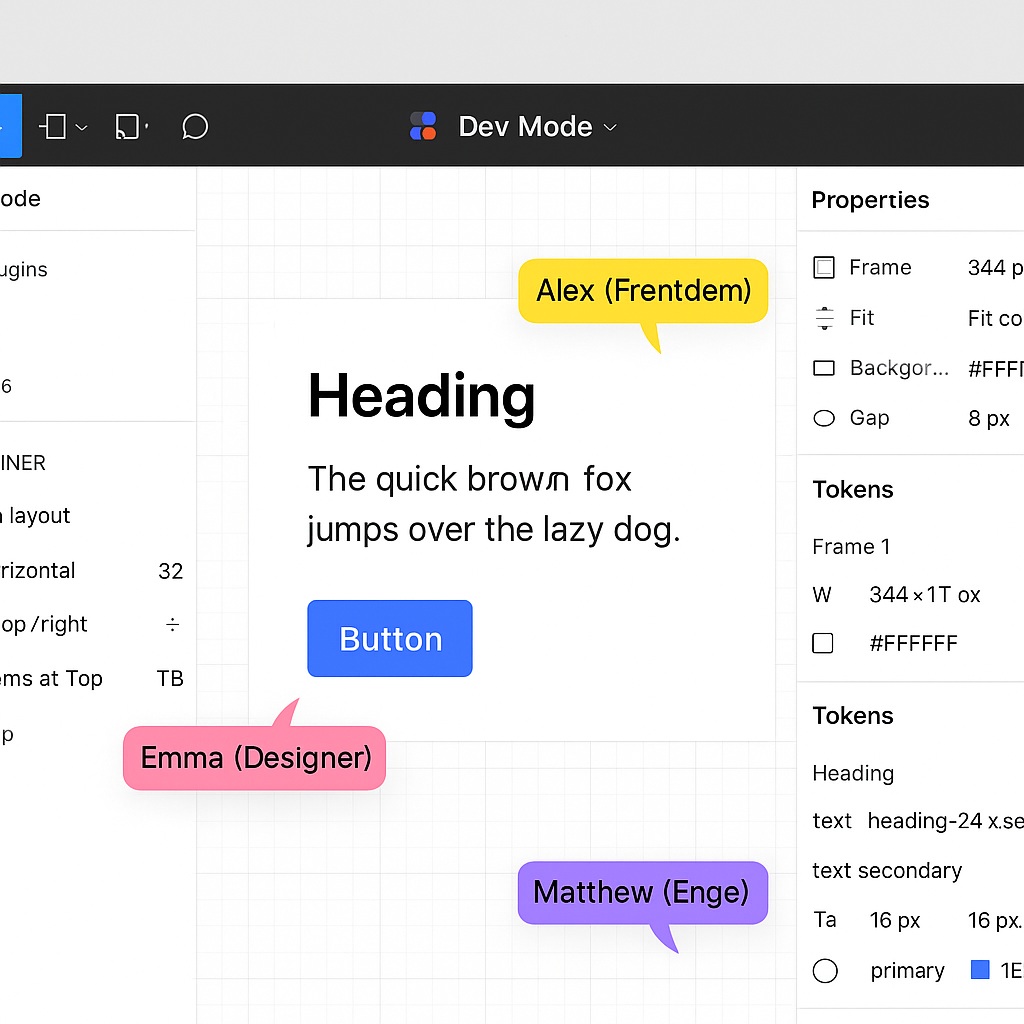Screen dimensions: 1024x1024
Task: Click the Fit alignment icon in Properties
Action: (x=824, y=317)
